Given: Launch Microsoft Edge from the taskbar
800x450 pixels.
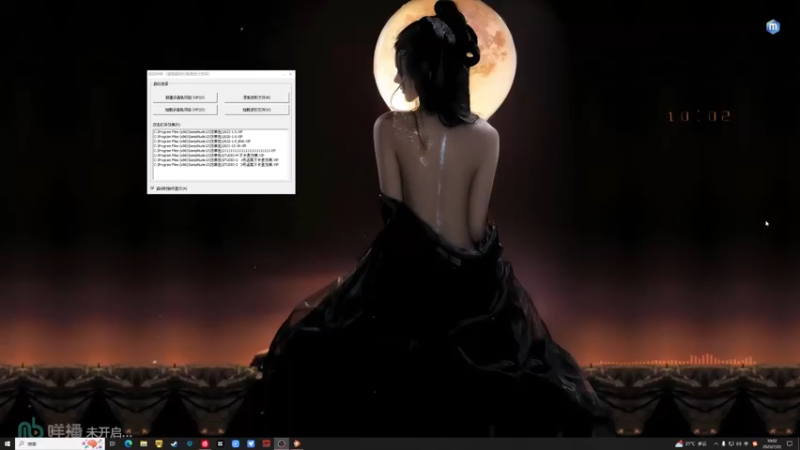Looking at the screenshot, I should pos(128,444).
